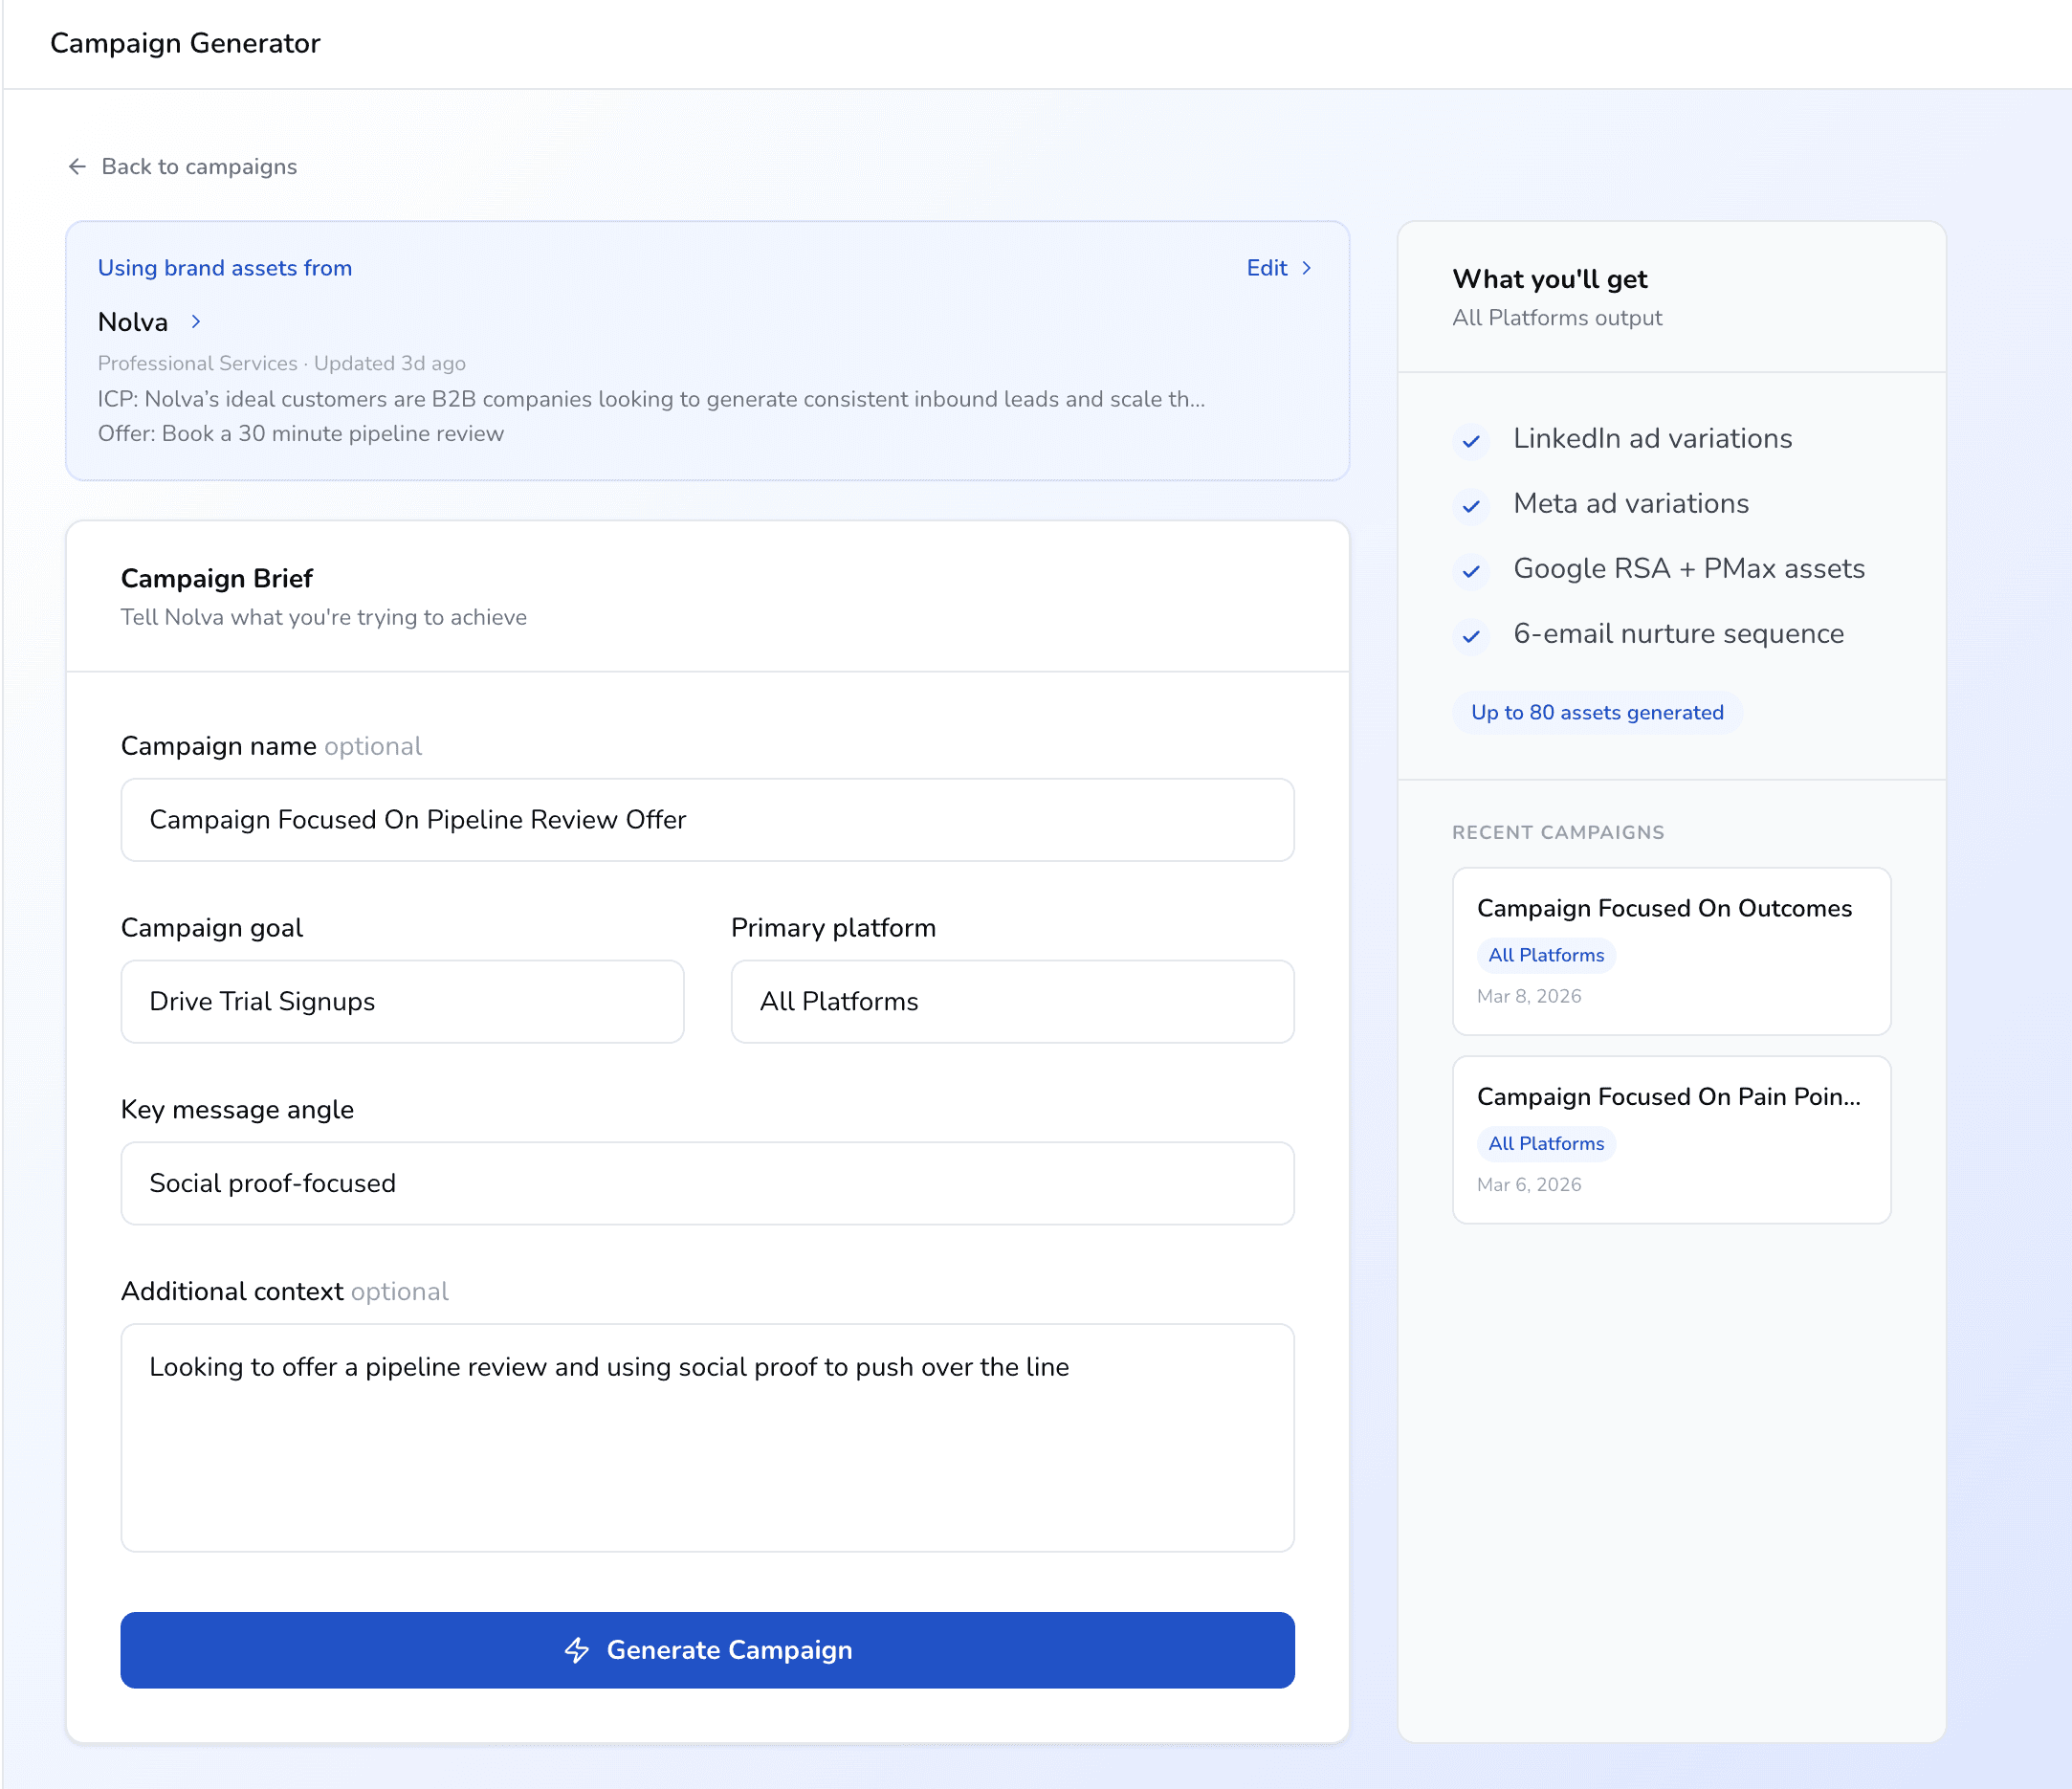Click the back arrow icon
2072x1789 pixels.
coord(77,166)
